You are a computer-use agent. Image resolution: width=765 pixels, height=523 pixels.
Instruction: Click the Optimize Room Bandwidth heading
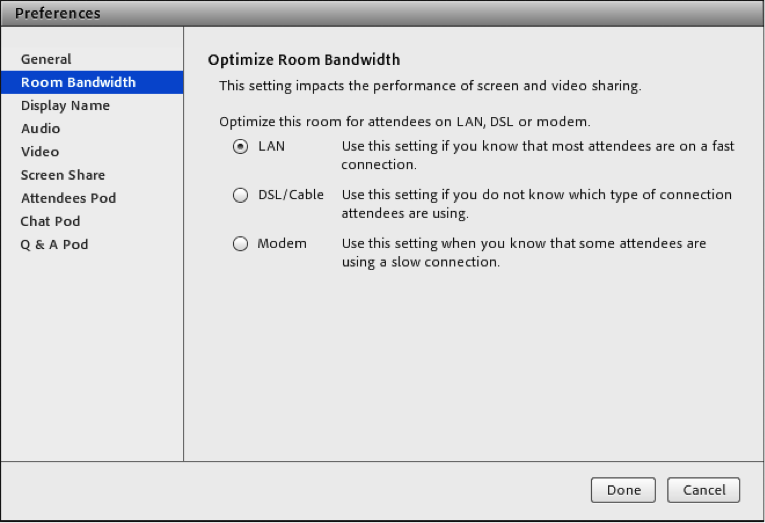tap(303, 60)
